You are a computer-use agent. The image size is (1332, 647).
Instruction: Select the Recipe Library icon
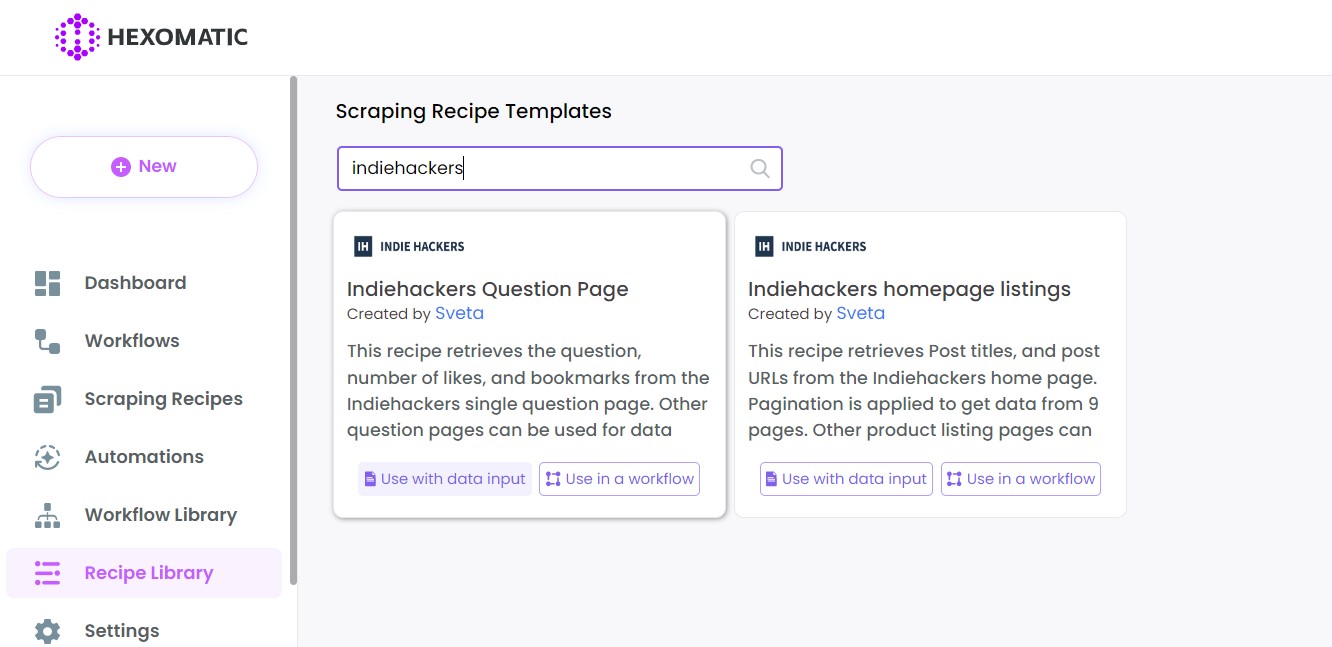[46, 572]
